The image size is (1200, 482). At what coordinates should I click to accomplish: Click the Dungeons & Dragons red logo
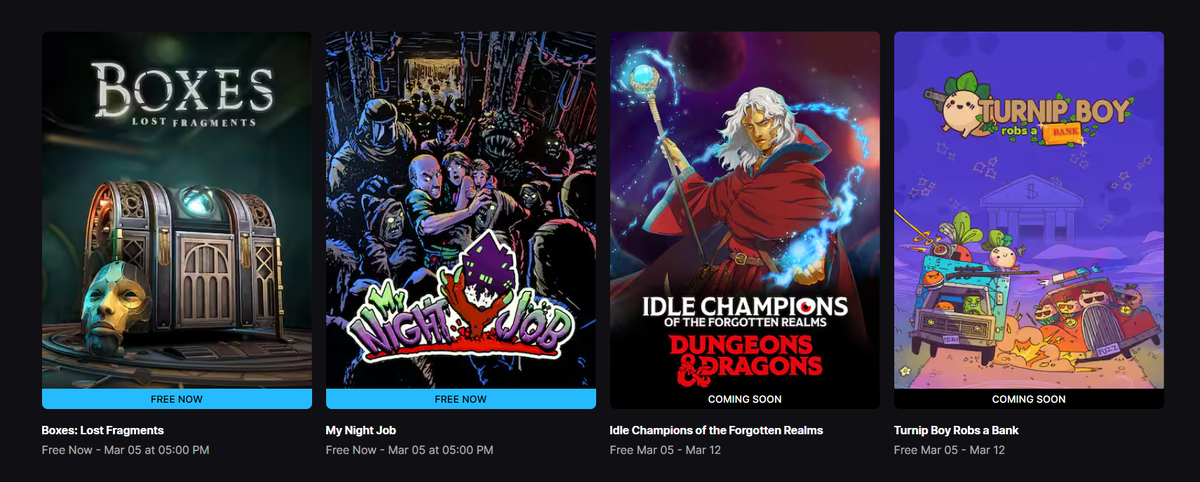745,355
